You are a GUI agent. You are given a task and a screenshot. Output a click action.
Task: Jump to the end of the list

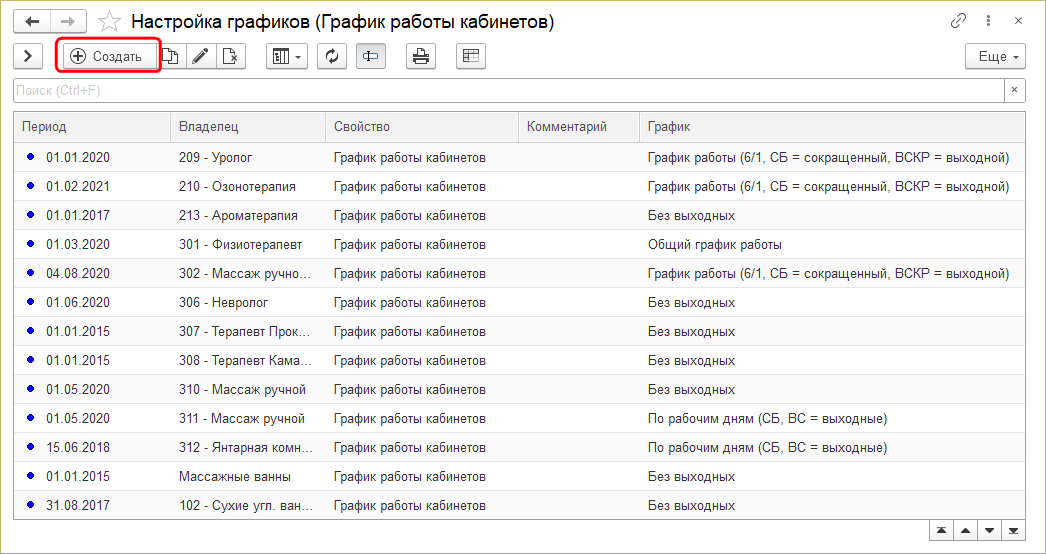coord(1013,530)
